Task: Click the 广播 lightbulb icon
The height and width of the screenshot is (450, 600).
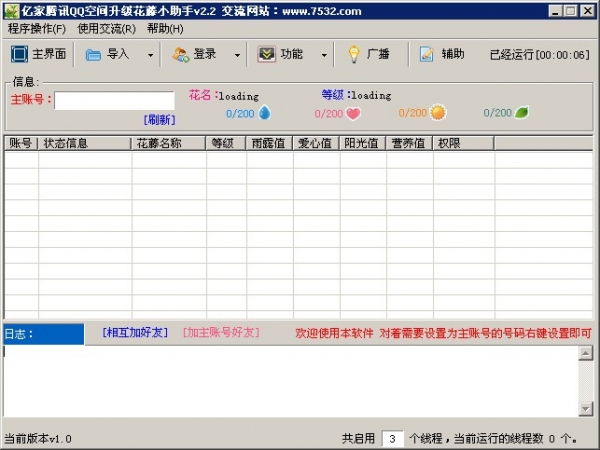Action: (x=354, y=54)
